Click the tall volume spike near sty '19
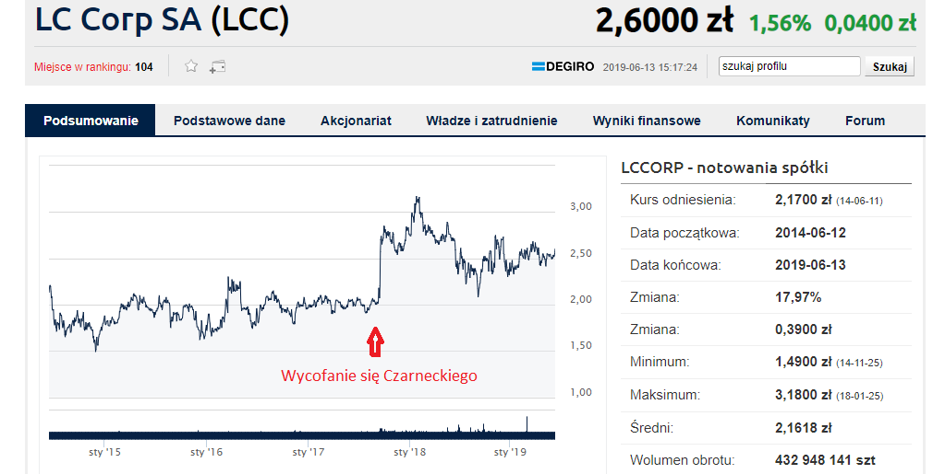 [x=526, y=423]
